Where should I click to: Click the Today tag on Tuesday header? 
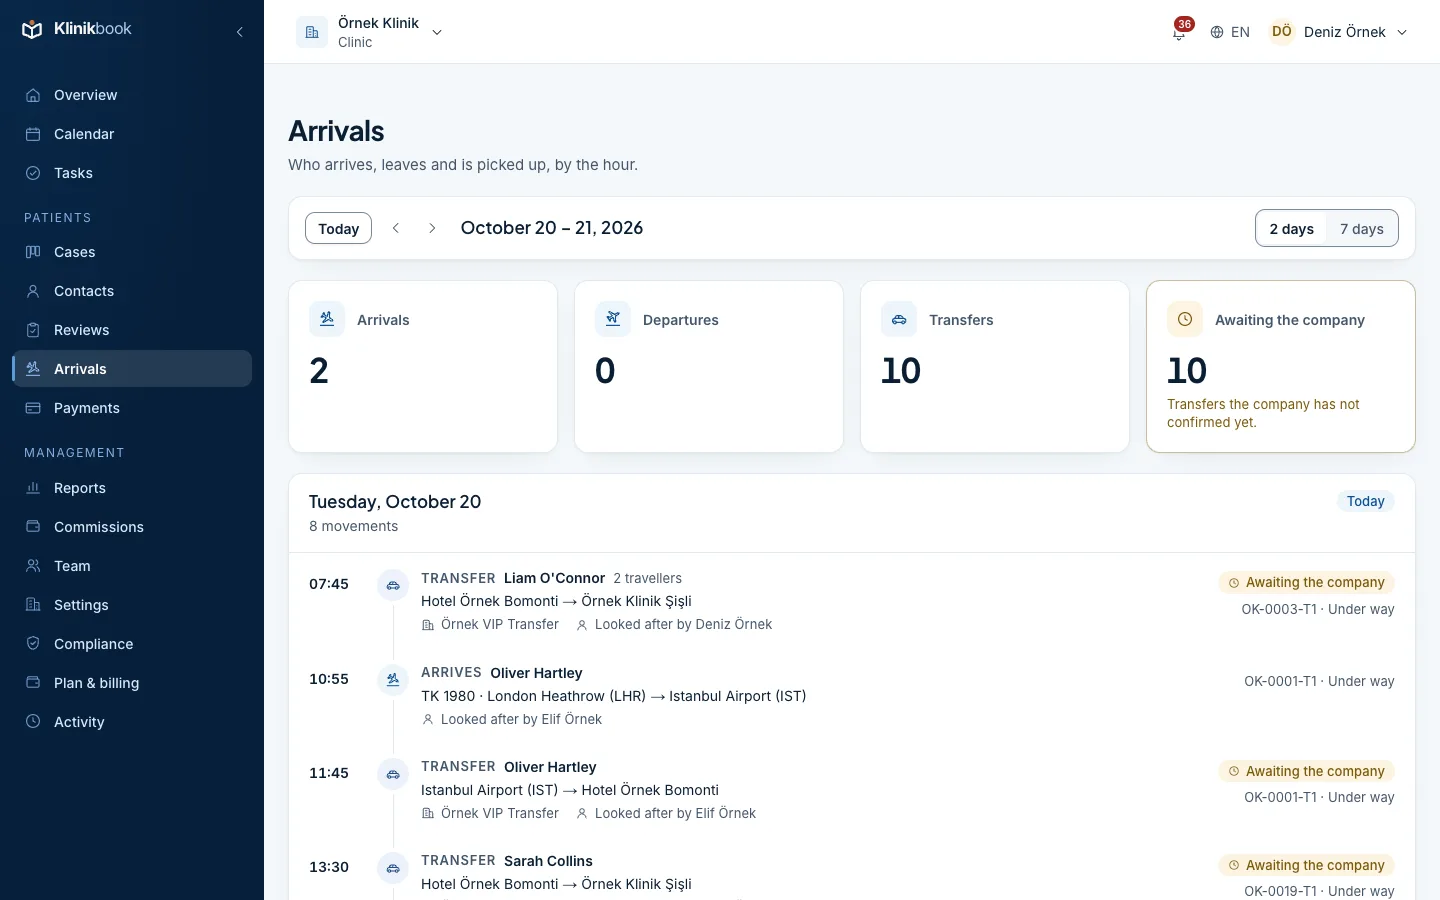tap(1366, 501)
